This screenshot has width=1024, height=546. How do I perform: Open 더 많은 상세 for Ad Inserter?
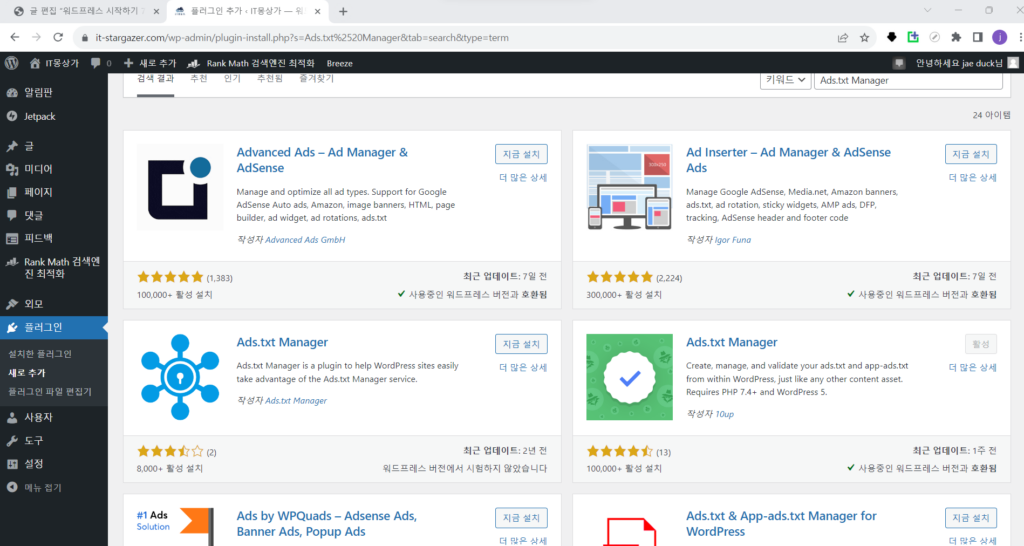[x=972, y=178]
